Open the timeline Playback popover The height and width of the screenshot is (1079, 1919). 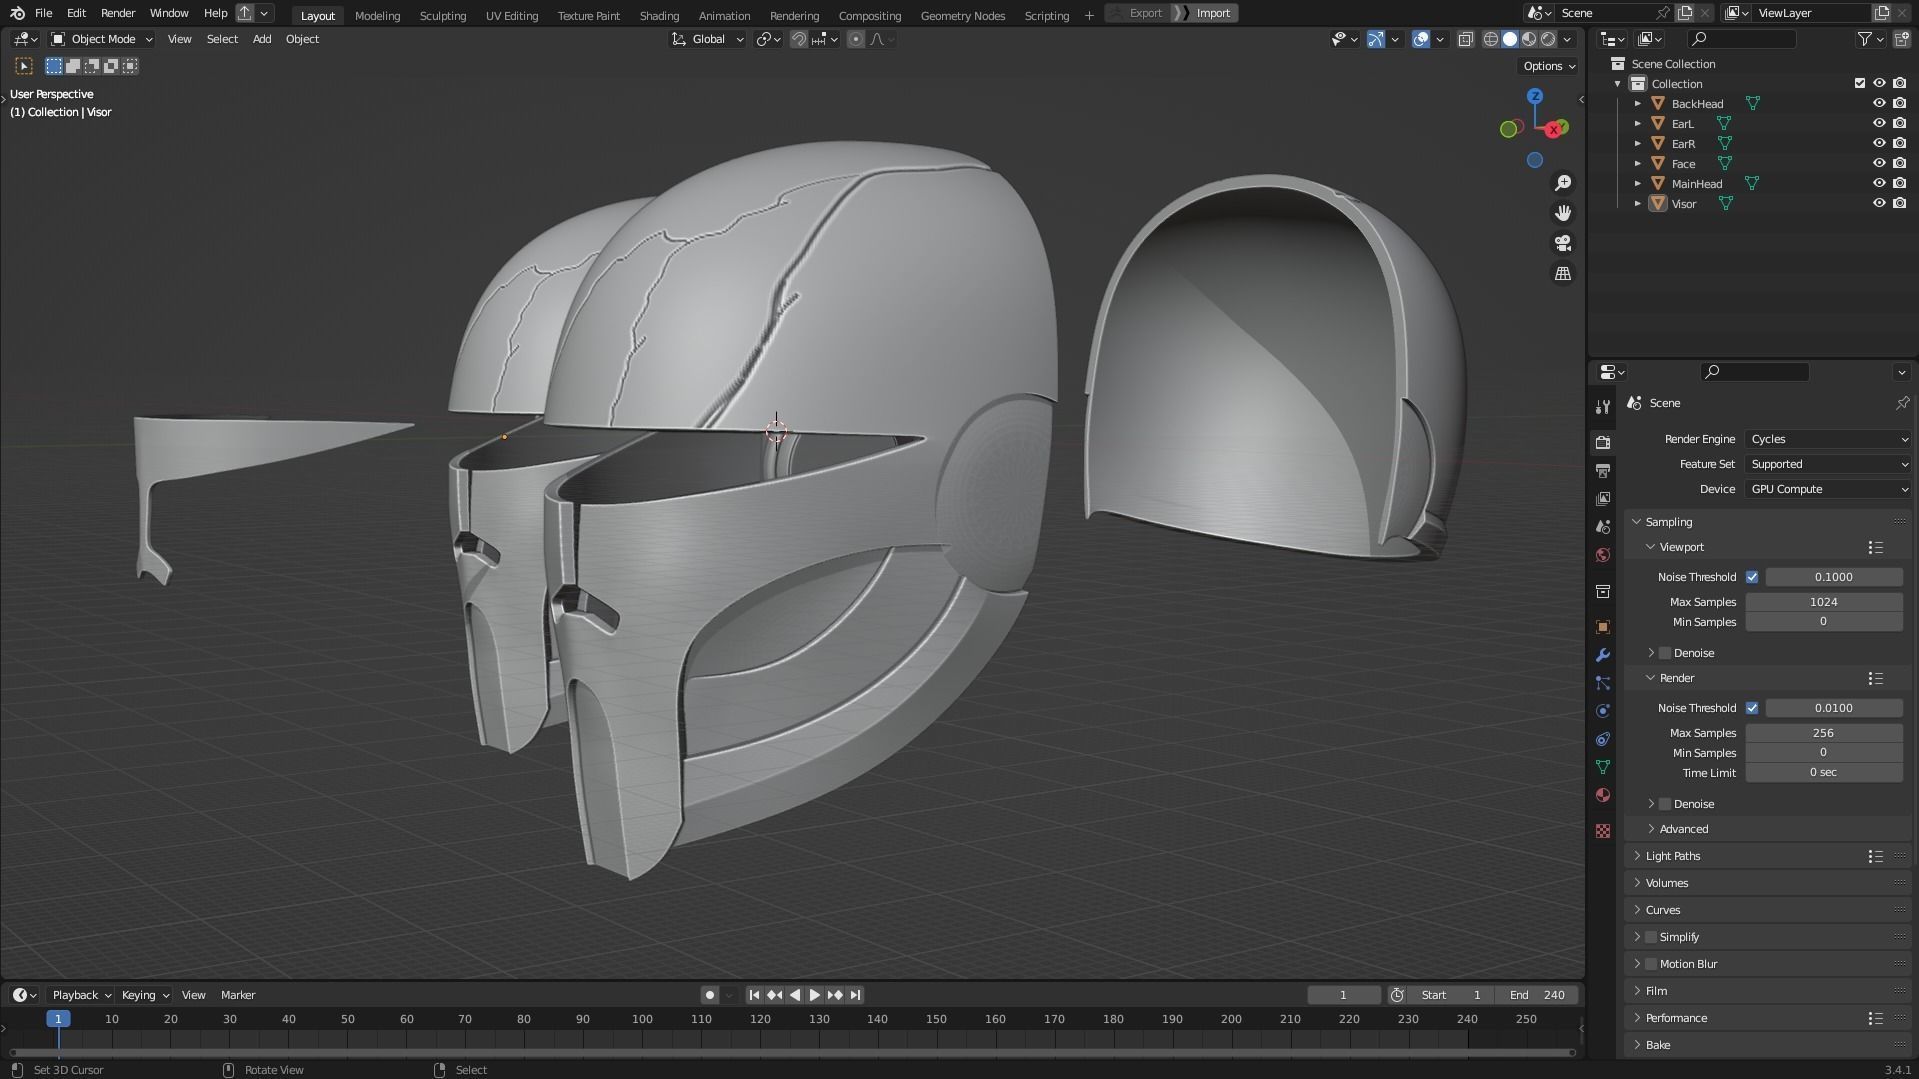click(x=81, y=995)
